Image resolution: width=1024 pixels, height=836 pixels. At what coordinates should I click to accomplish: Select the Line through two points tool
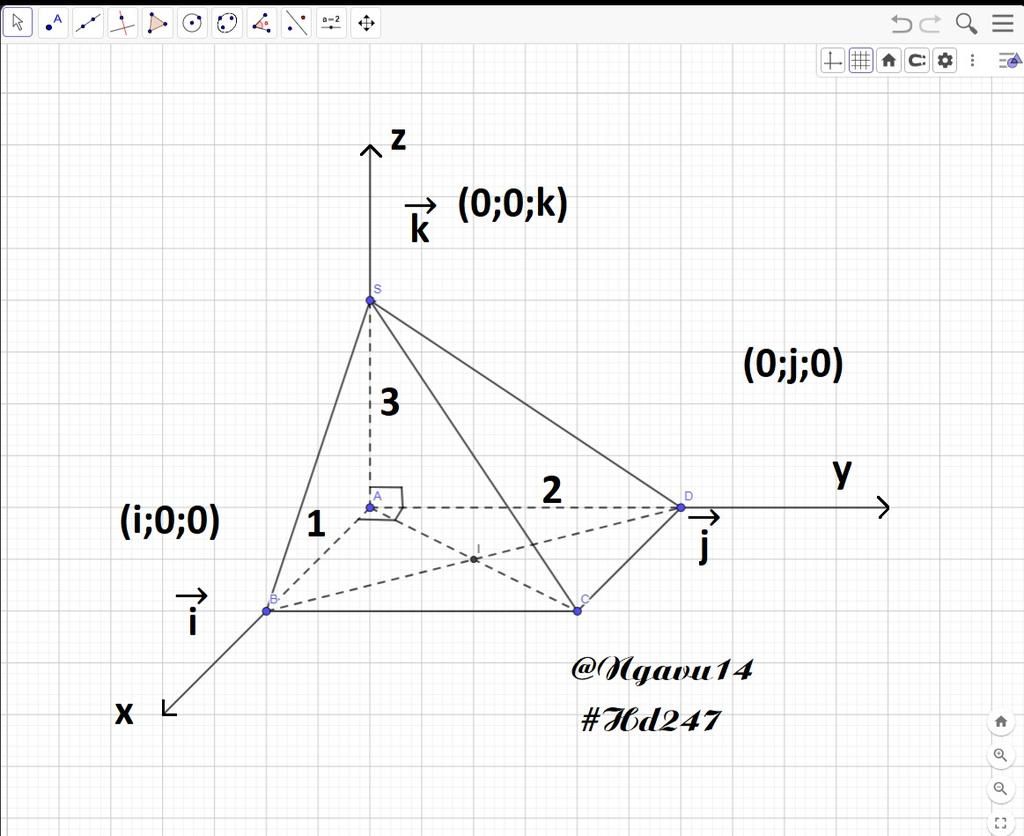[x=88, y=24]
